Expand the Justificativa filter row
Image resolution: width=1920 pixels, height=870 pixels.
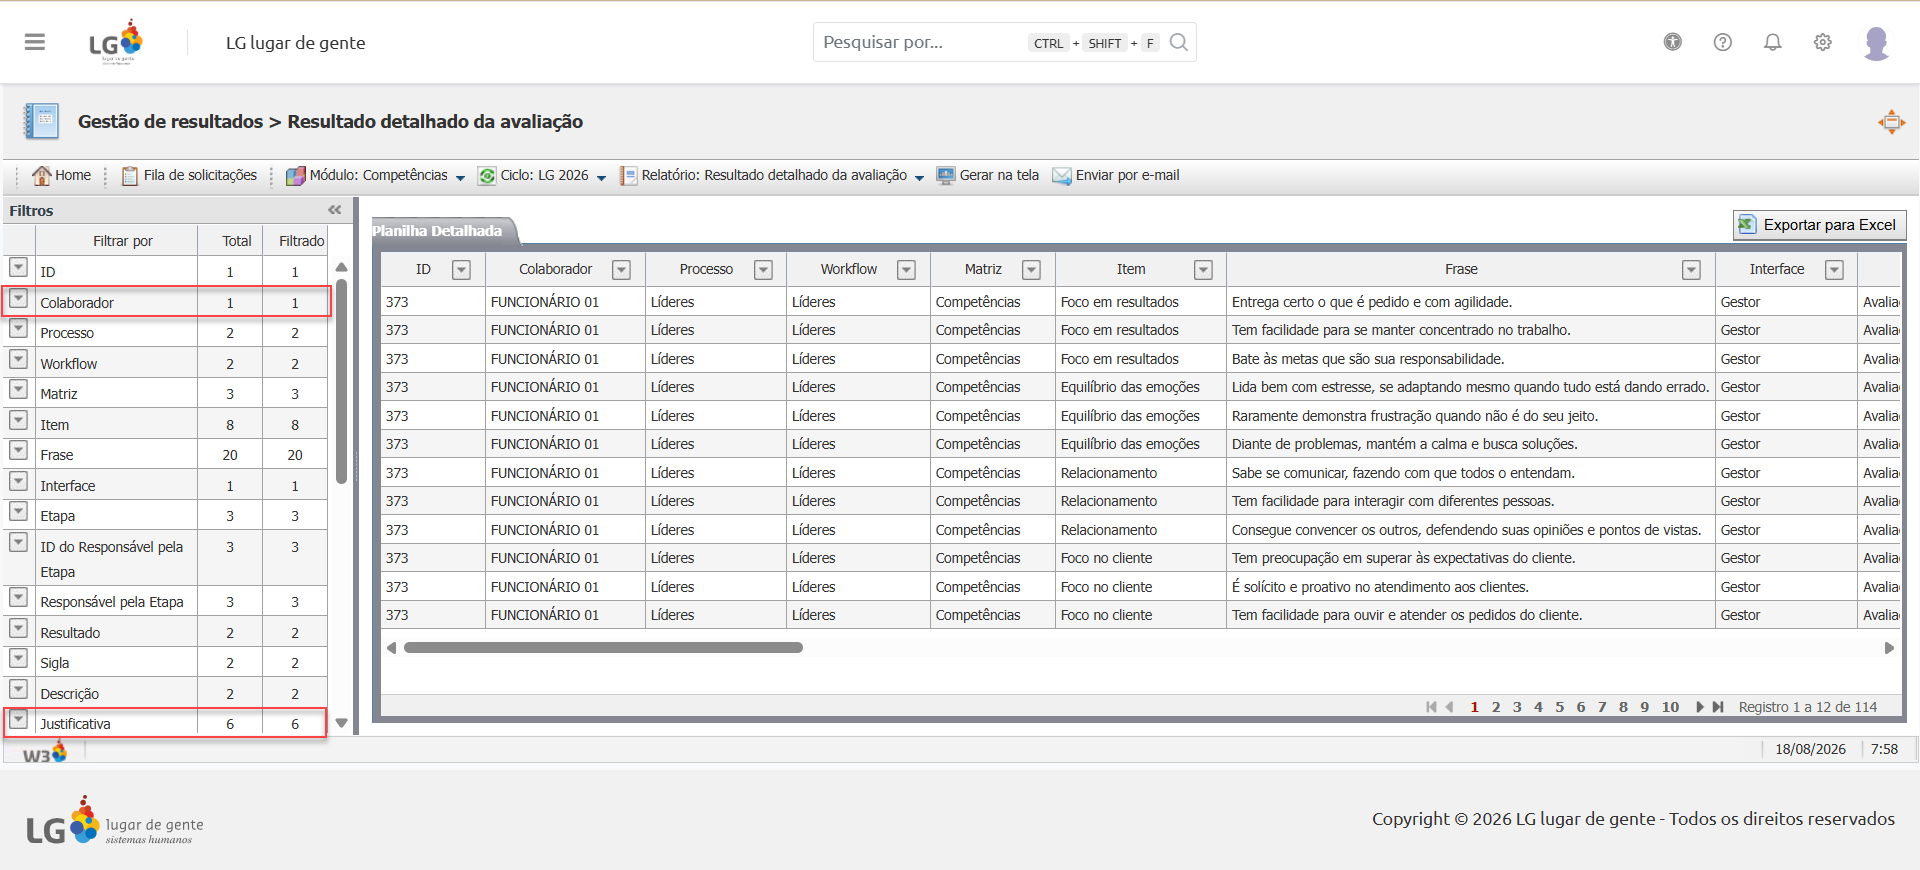(x=18, y=719)
